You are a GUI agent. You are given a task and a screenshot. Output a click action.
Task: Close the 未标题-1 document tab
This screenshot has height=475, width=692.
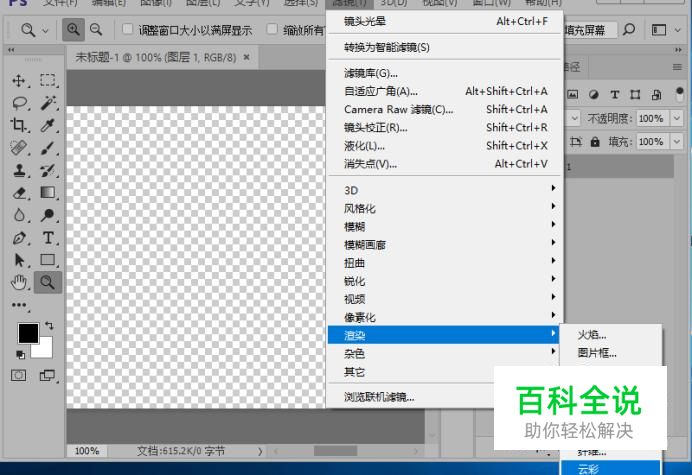pyautogui.click(x=247, y=57)
